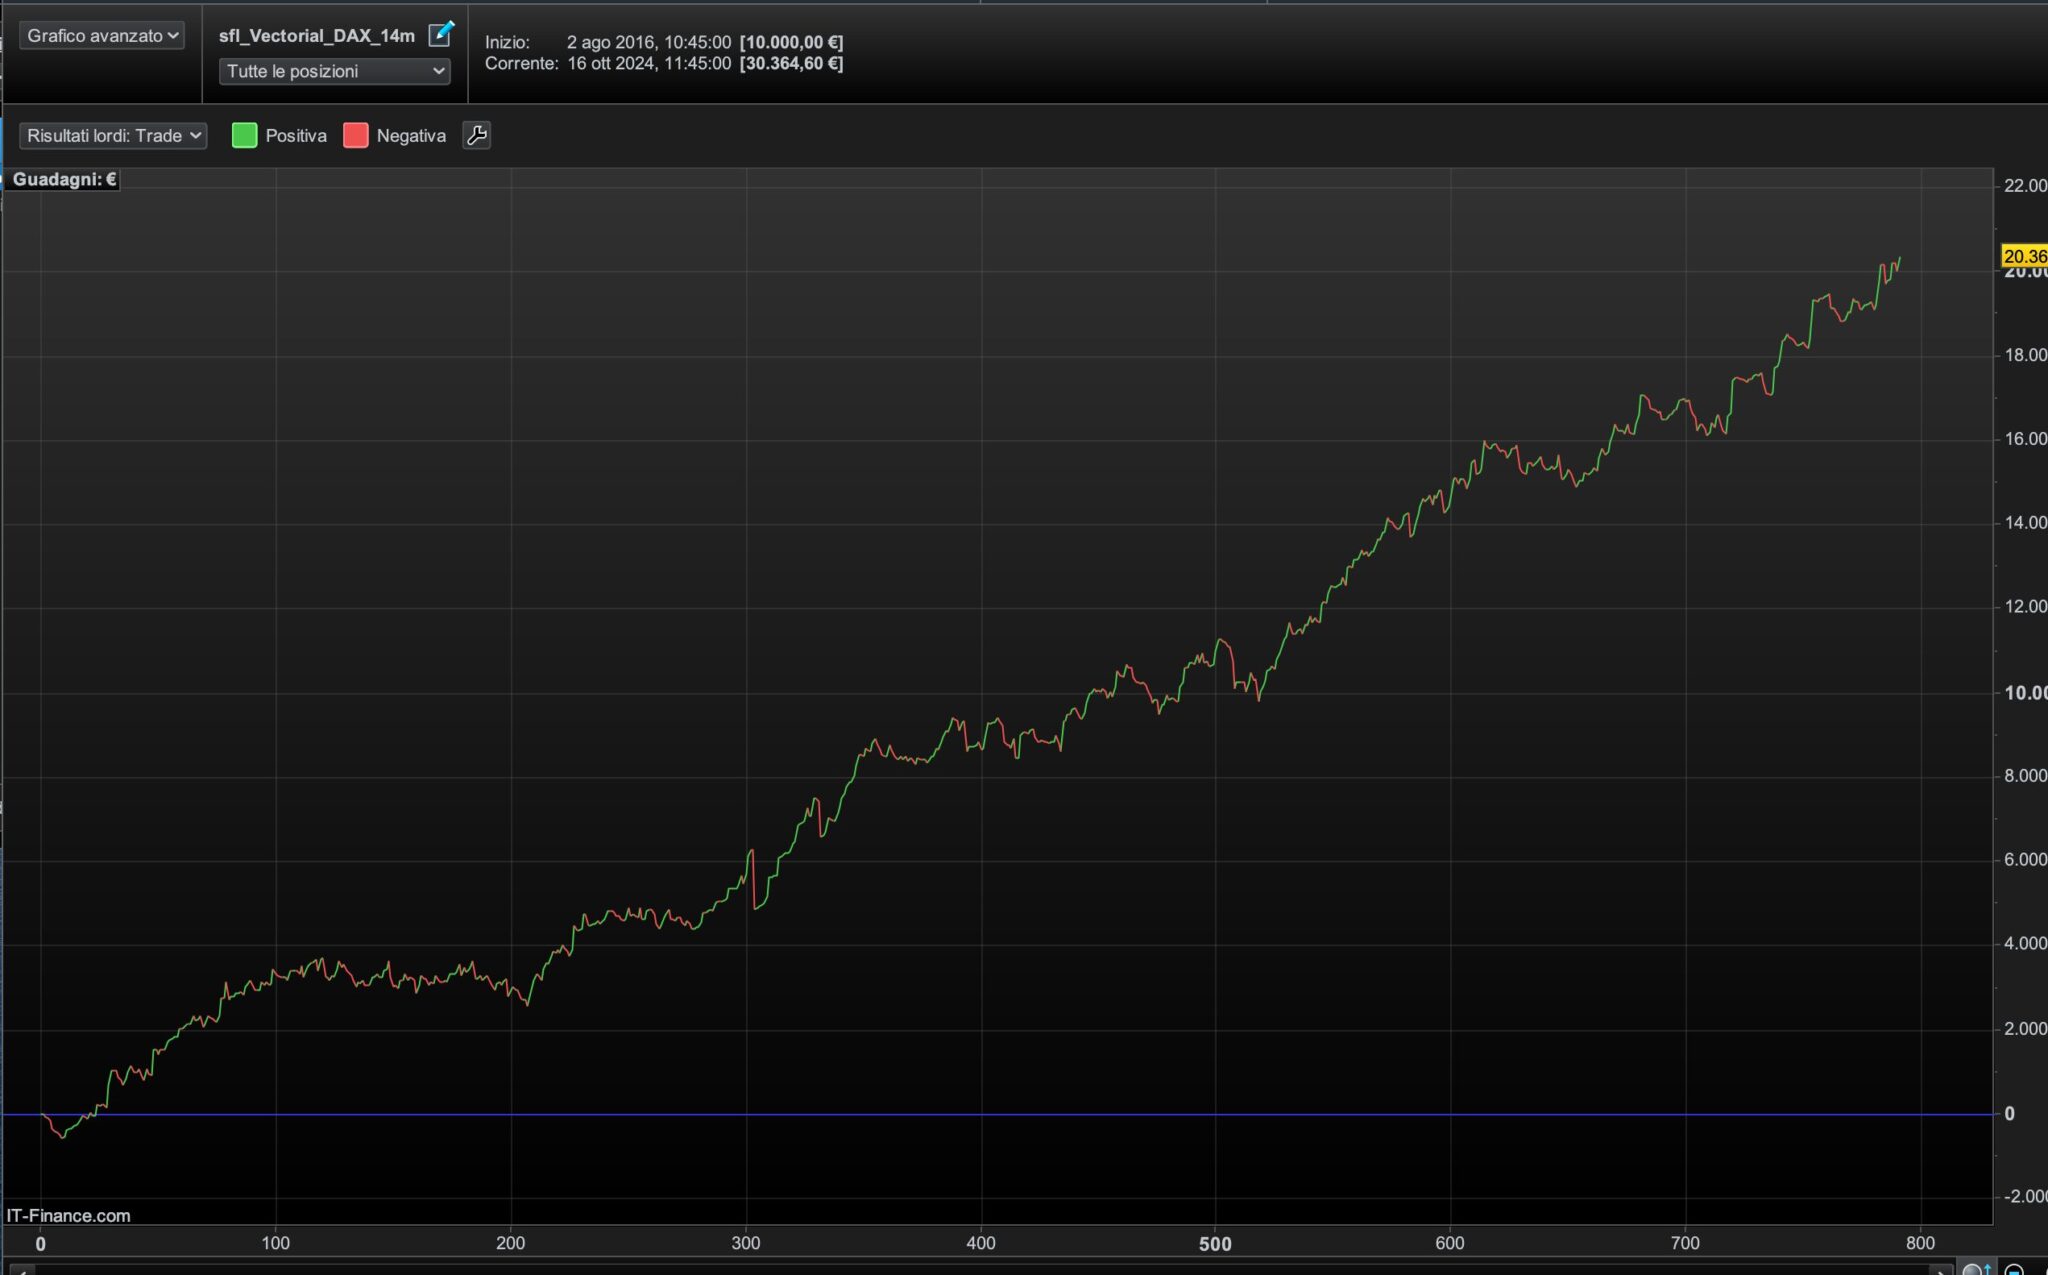Click the Guadagni: € panel label
The height and width of the screenshot is (1275, 2048).
point(64,179)
